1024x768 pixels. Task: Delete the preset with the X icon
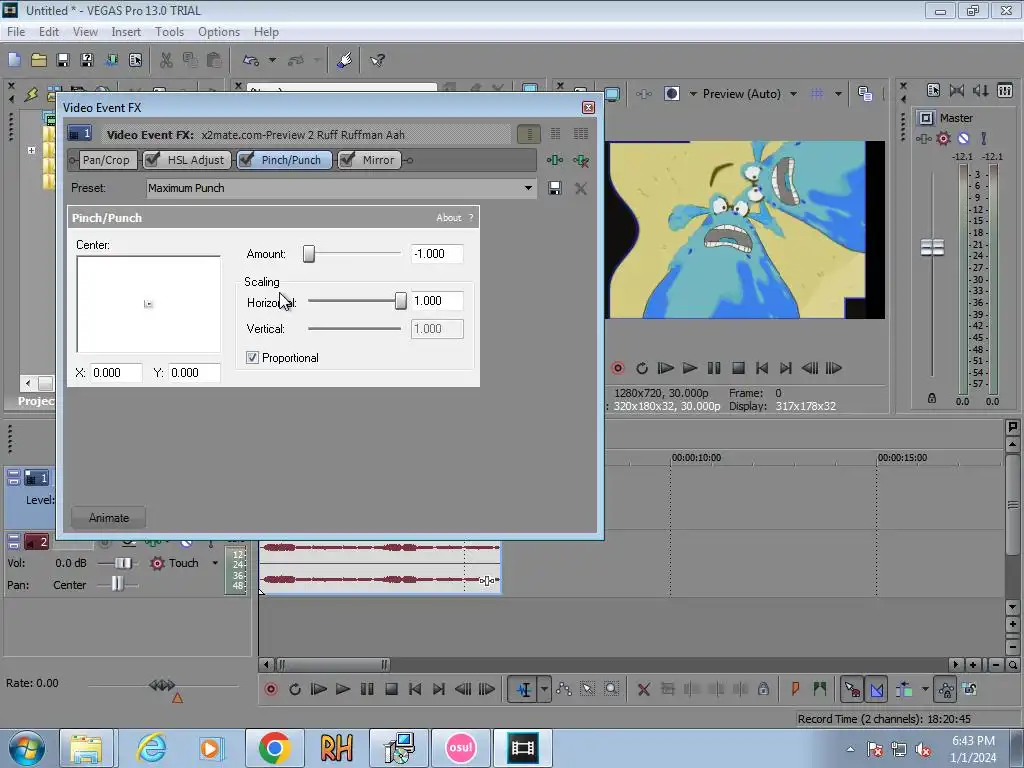point(581,188)
